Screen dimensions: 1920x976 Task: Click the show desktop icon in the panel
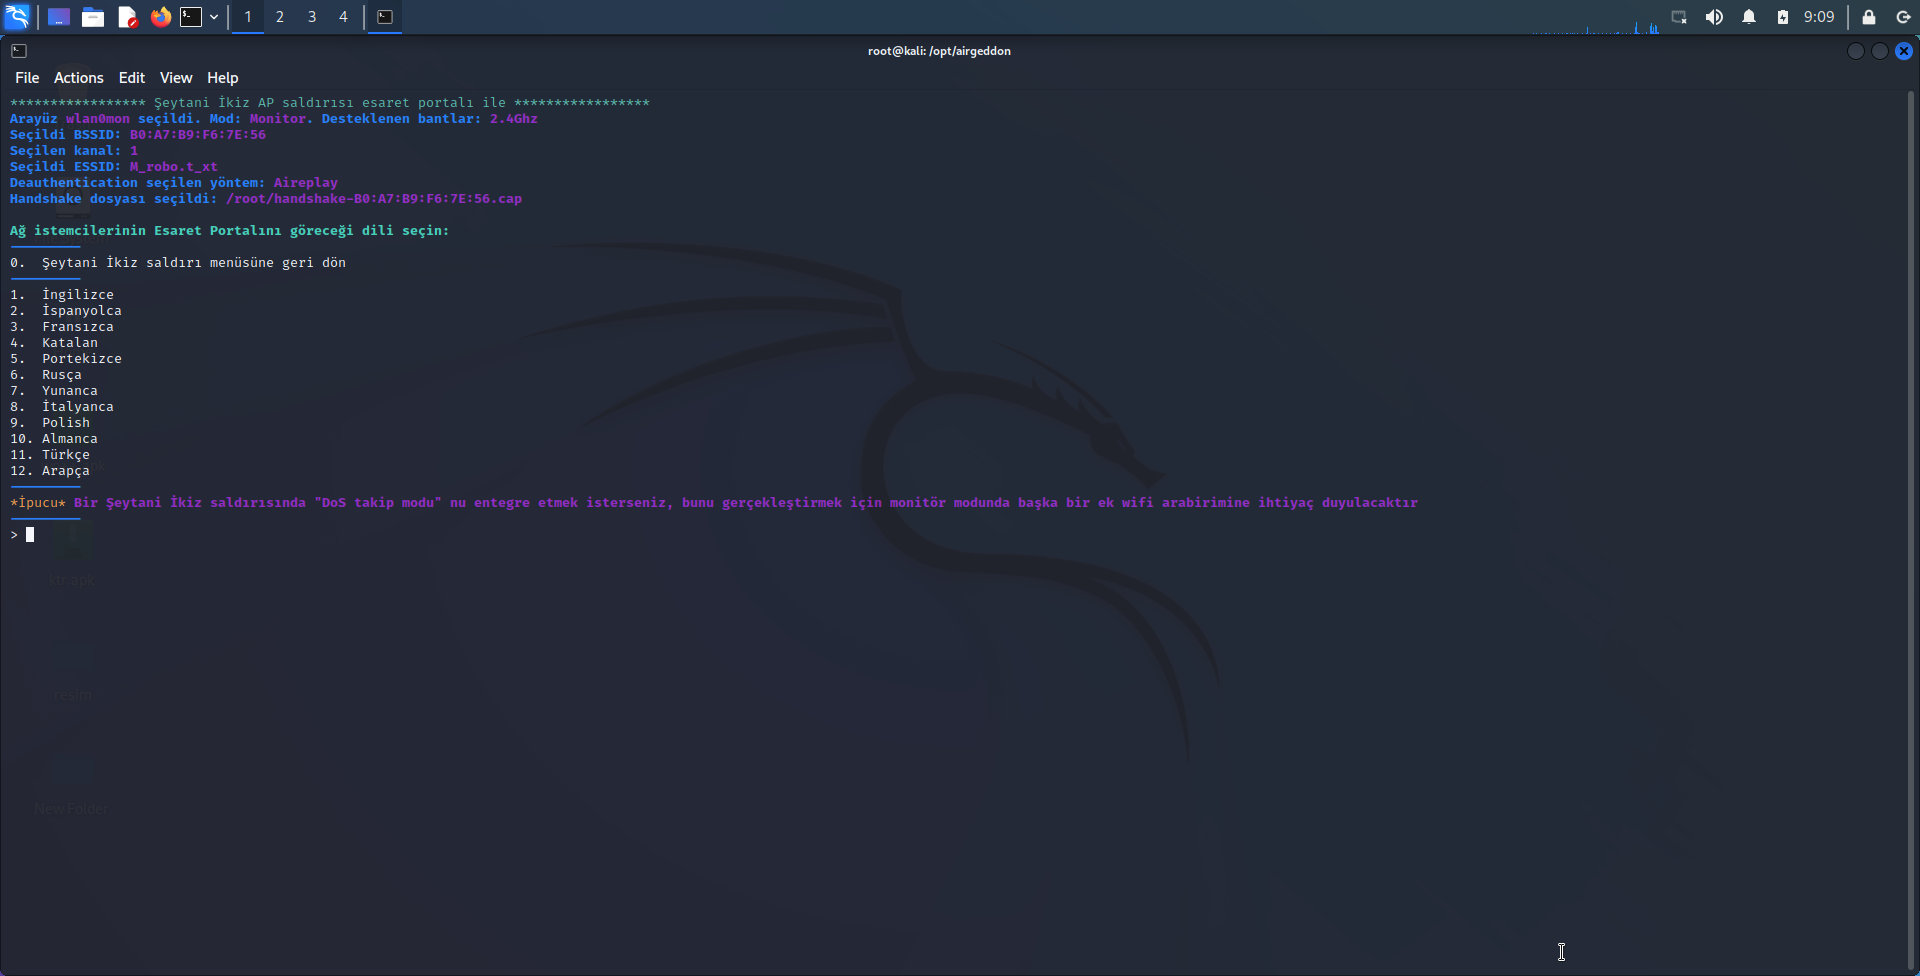click(x=59, y=17)
